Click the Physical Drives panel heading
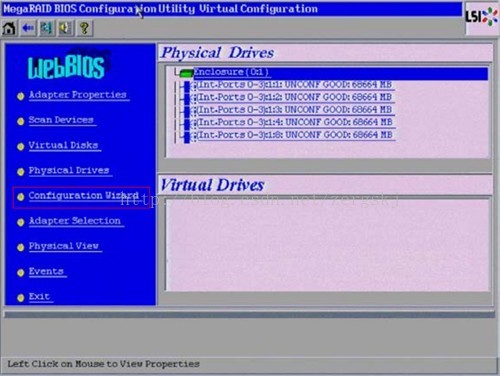Viewport: 500px width, 376px height. pyautogui.click(x=218, y=53)
